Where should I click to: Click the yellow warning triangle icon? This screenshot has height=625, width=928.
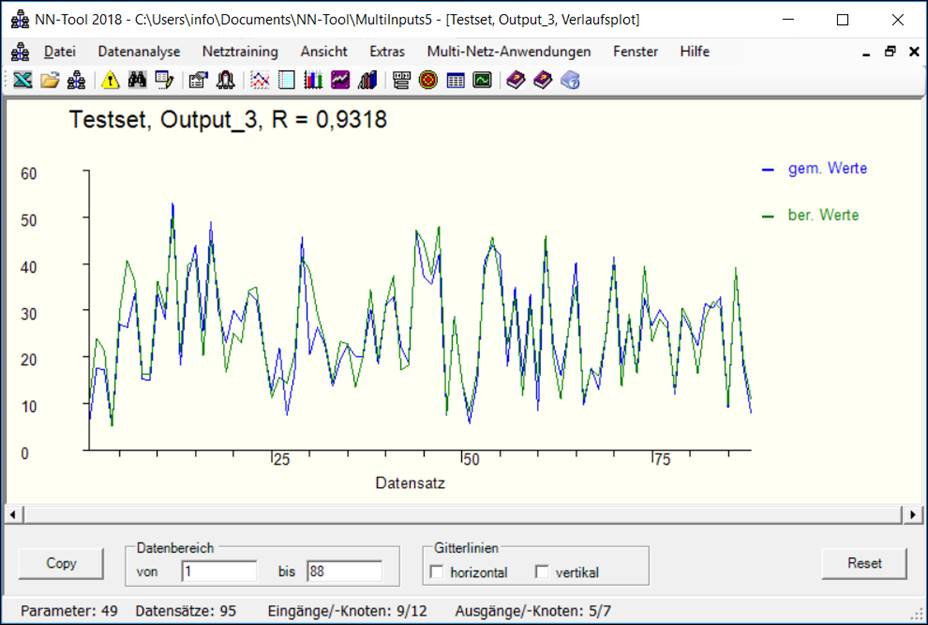(110, 80)
